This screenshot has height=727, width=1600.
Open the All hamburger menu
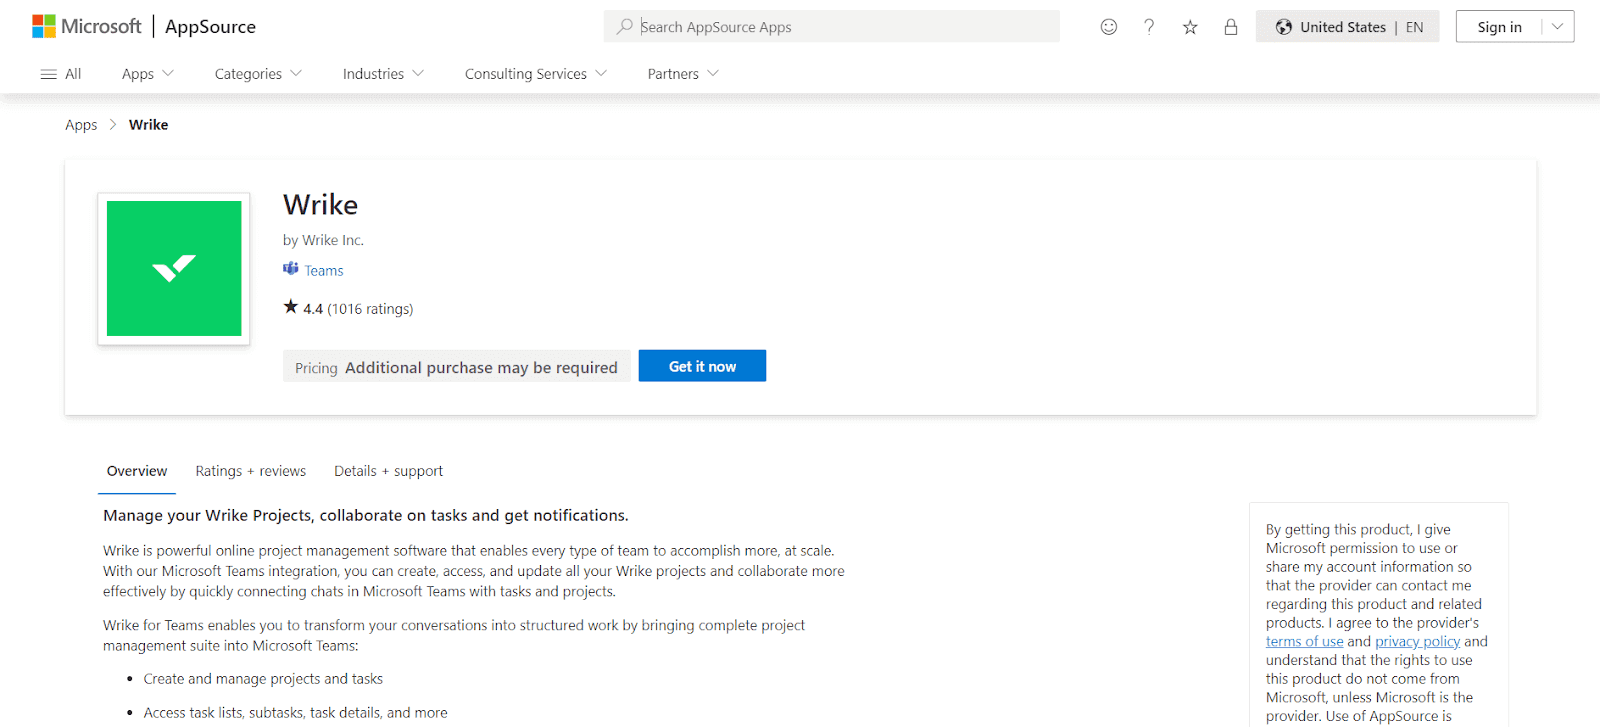pos(60,74)
